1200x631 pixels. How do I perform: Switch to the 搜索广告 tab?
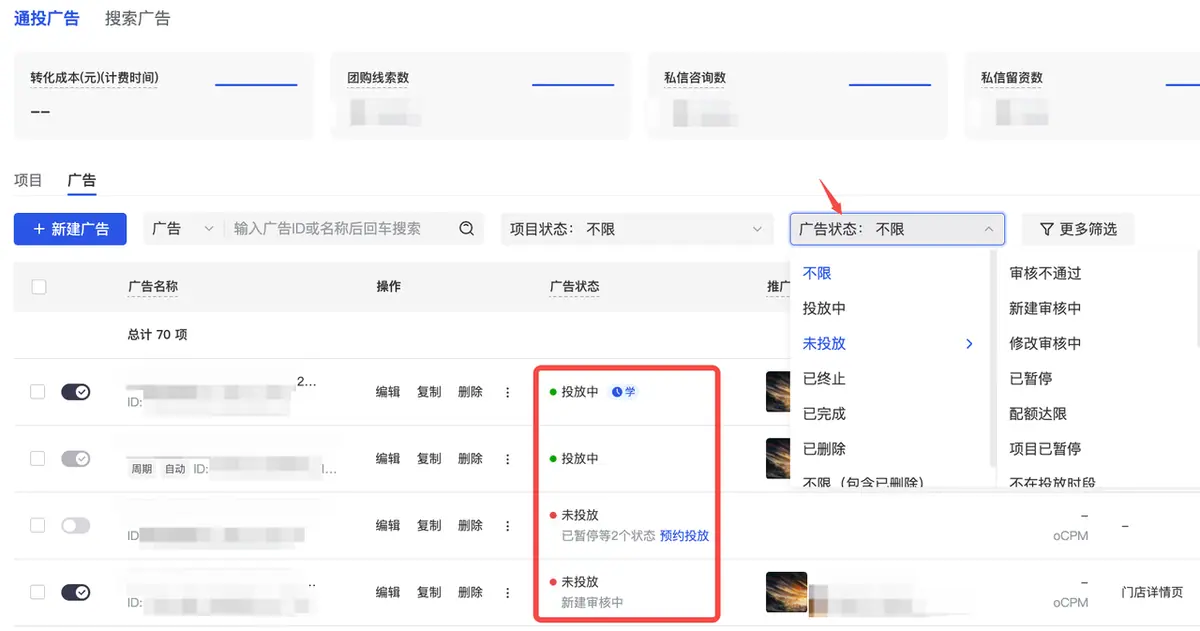137,18
